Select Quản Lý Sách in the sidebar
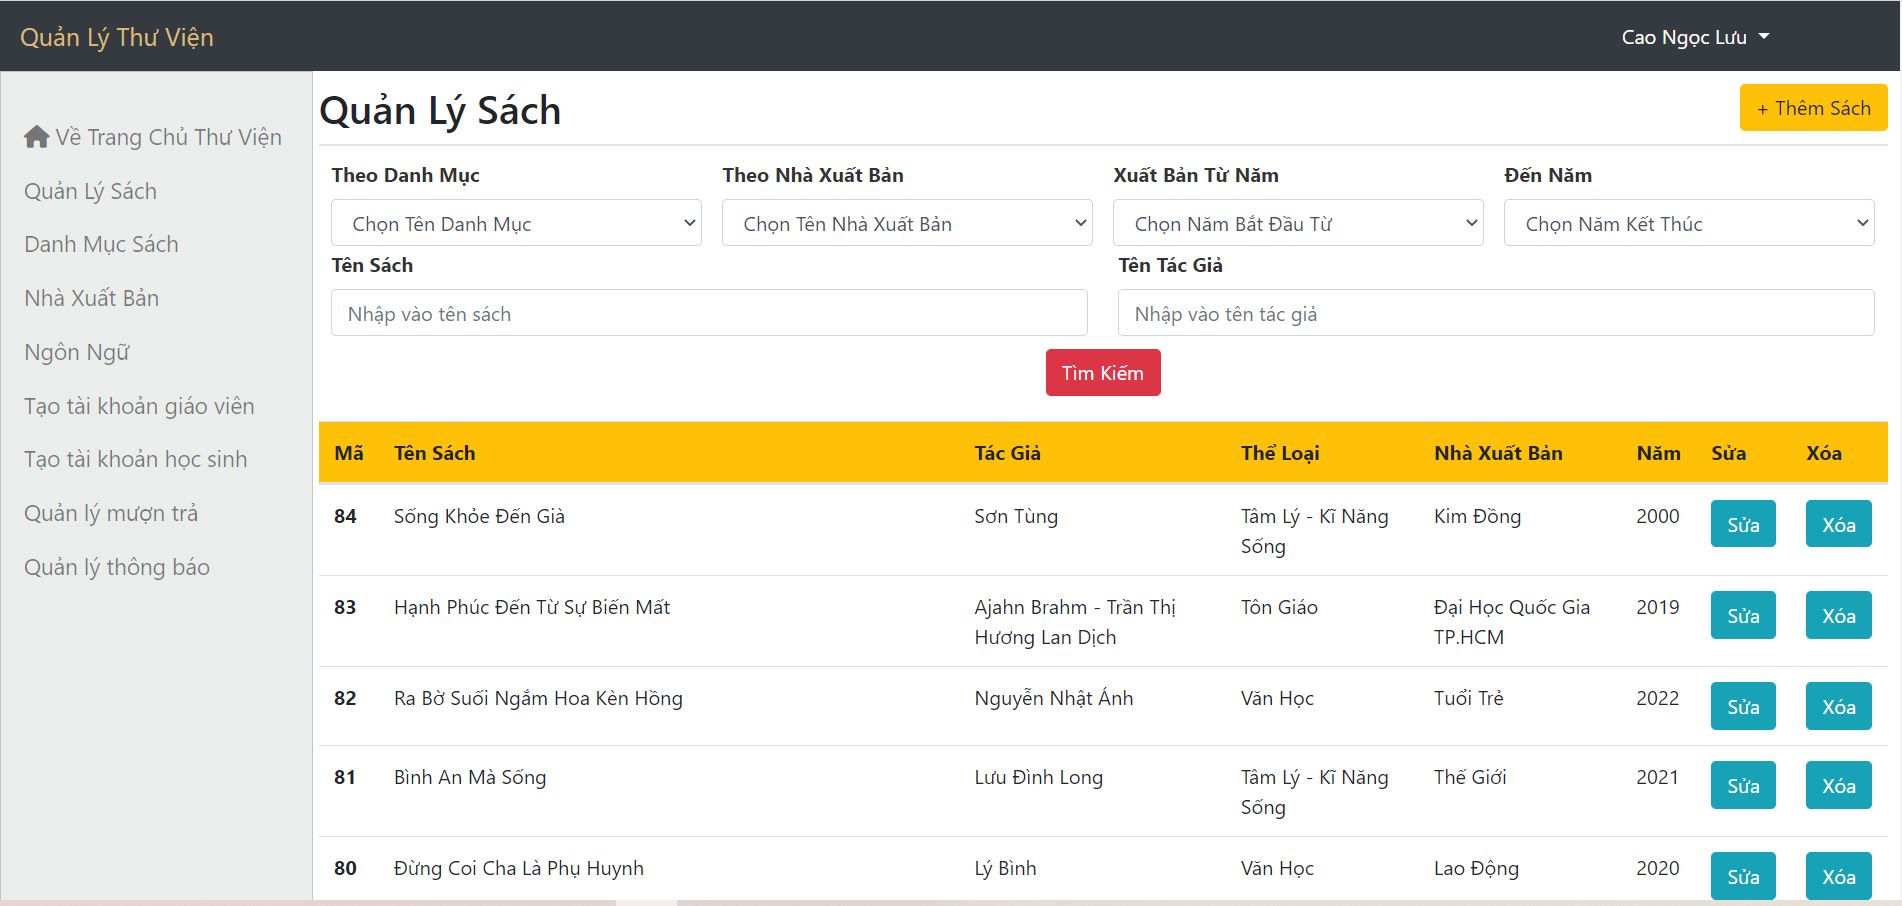 pos(90,190)
